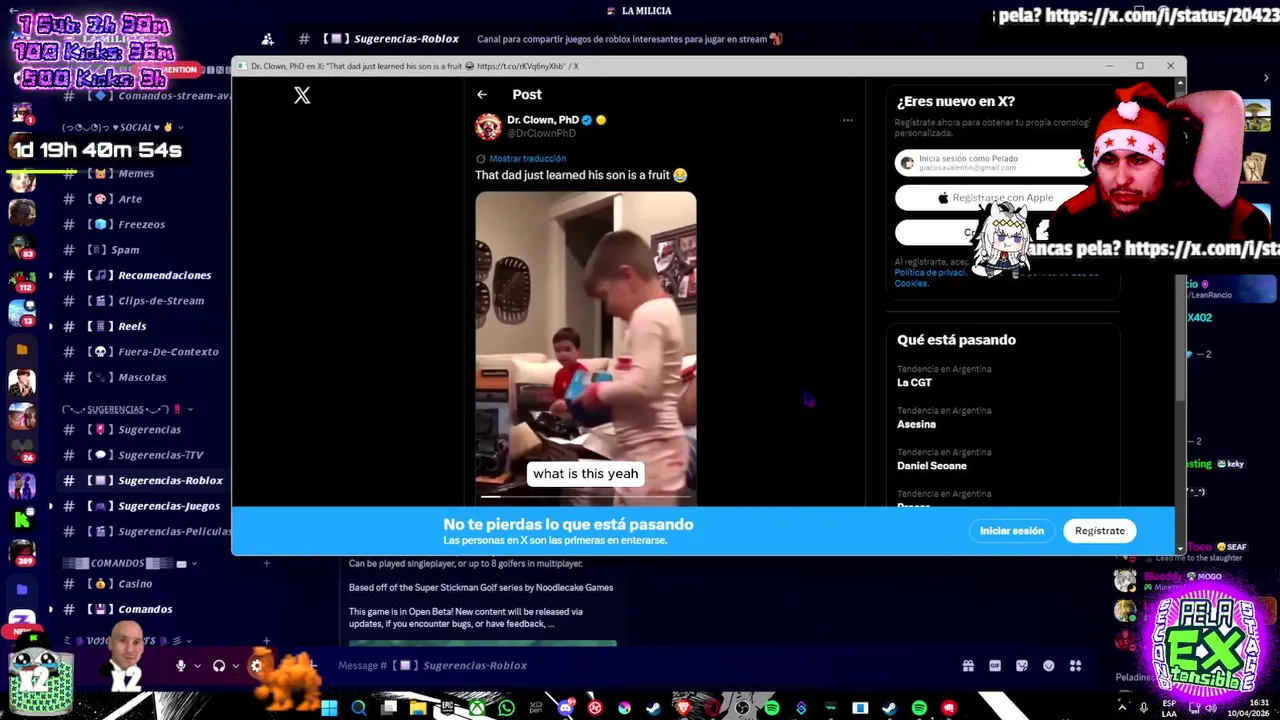Select server icon with 83 badge
The image size is (1280, 720).
22,246
